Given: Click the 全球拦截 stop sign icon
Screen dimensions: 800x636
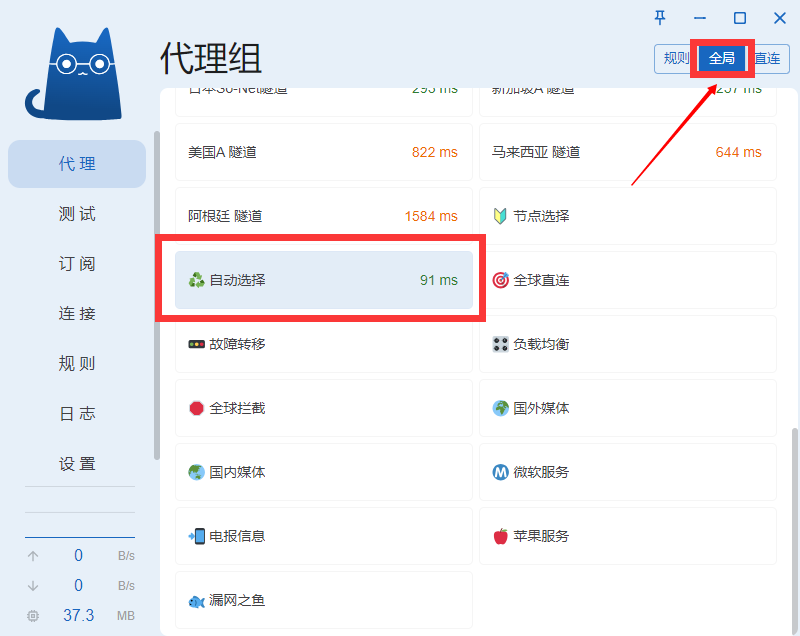Looking at the screenshot, I should [197, 408].
